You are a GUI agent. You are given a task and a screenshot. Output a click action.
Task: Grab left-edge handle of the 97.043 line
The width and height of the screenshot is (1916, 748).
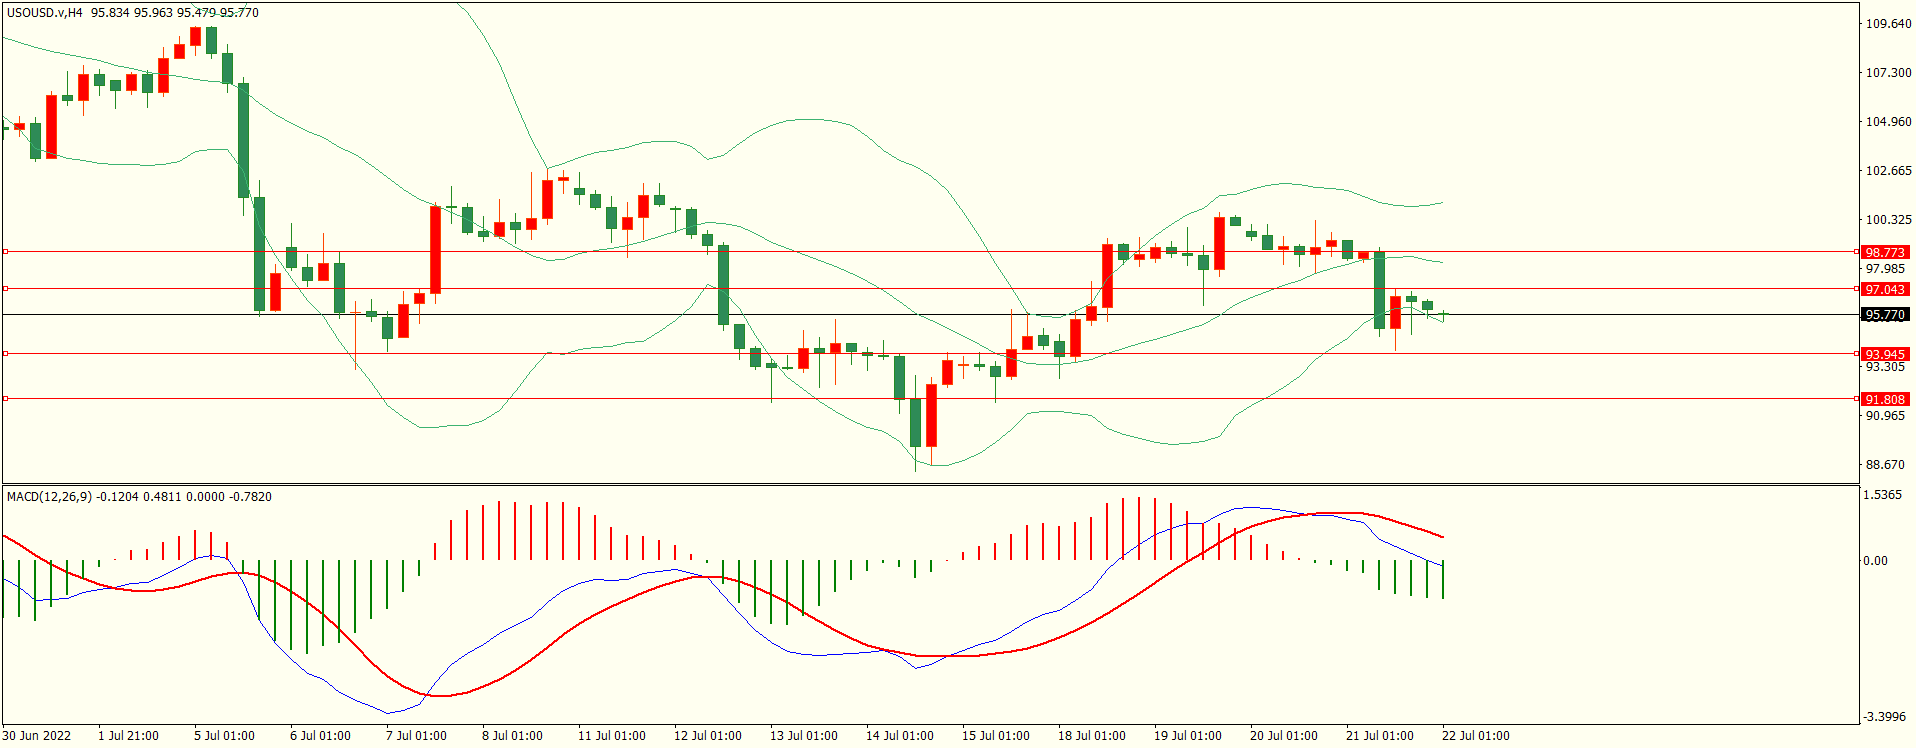[x=6, y=289]
